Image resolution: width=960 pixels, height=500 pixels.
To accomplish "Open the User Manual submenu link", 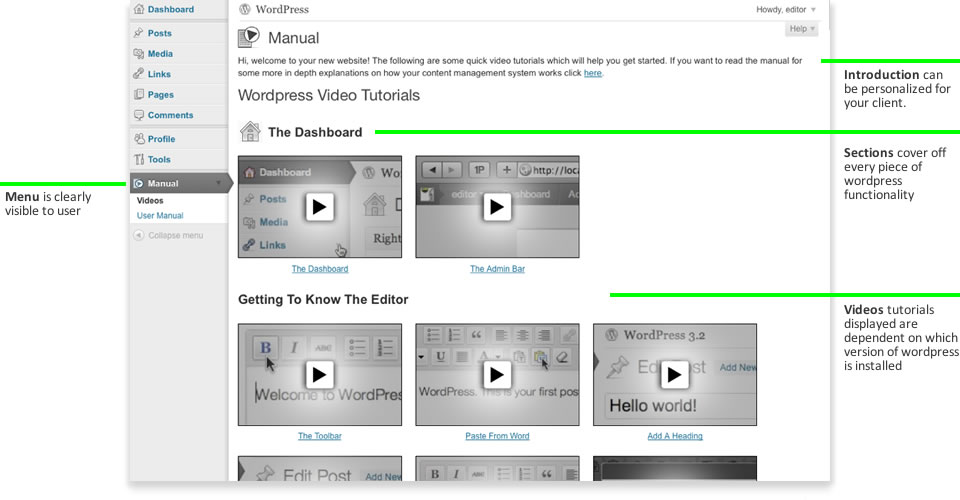I will 160,215.
